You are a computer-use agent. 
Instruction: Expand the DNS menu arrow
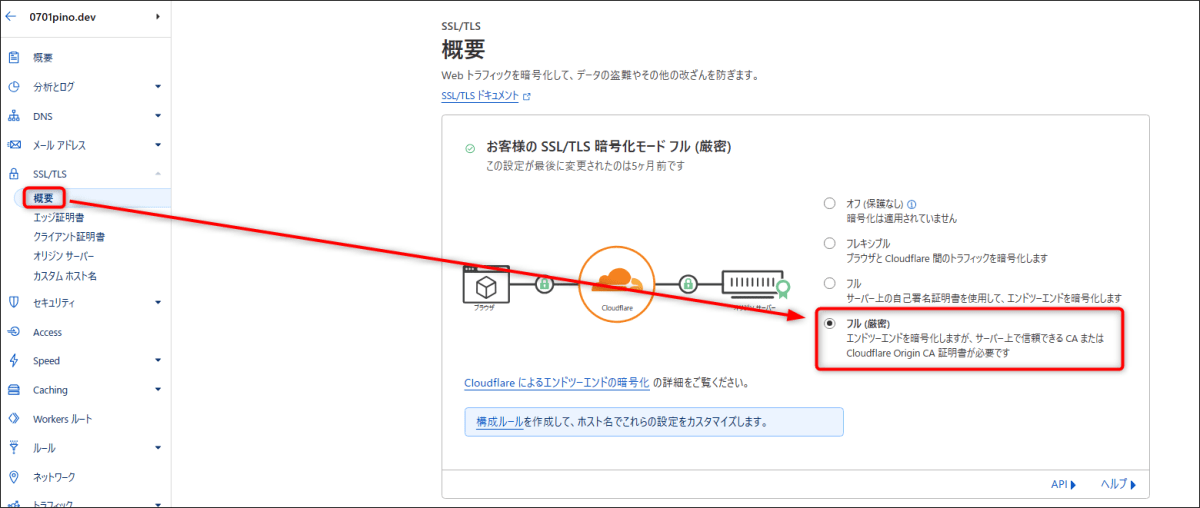pos(158,116)
